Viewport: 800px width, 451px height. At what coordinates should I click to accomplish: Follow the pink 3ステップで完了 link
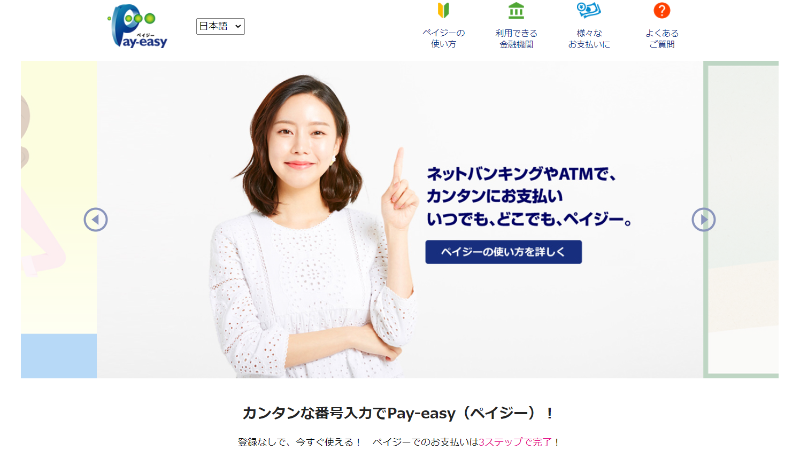pos(515,442)
